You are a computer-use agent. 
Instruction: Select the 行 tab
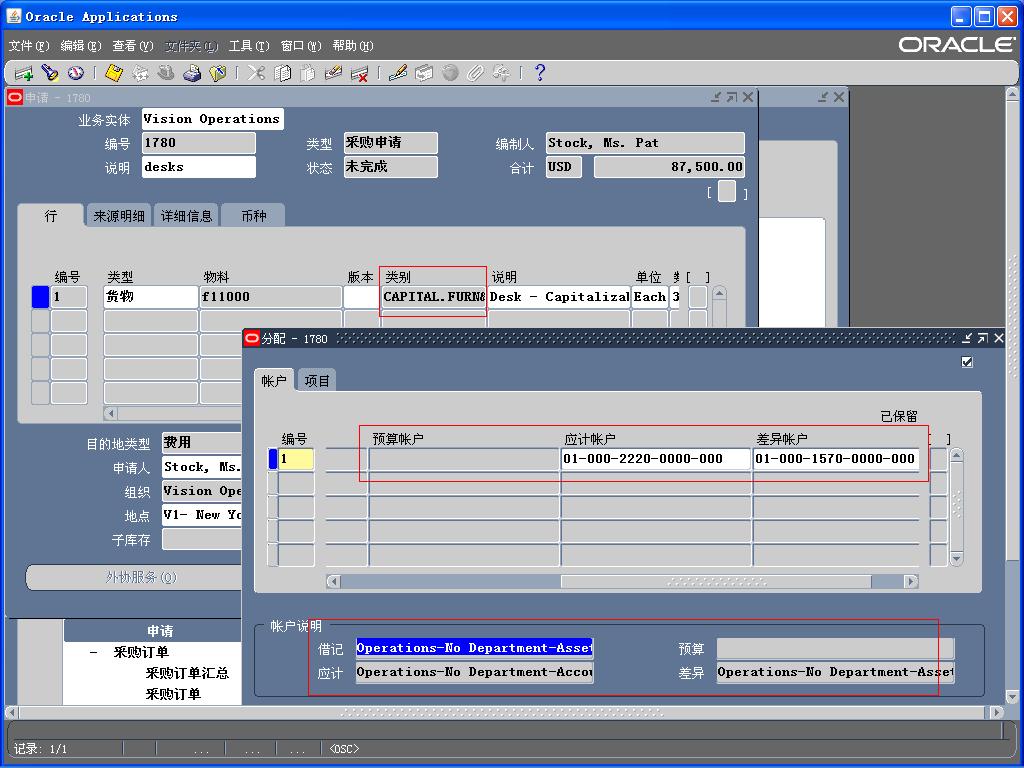coord(51,216)
